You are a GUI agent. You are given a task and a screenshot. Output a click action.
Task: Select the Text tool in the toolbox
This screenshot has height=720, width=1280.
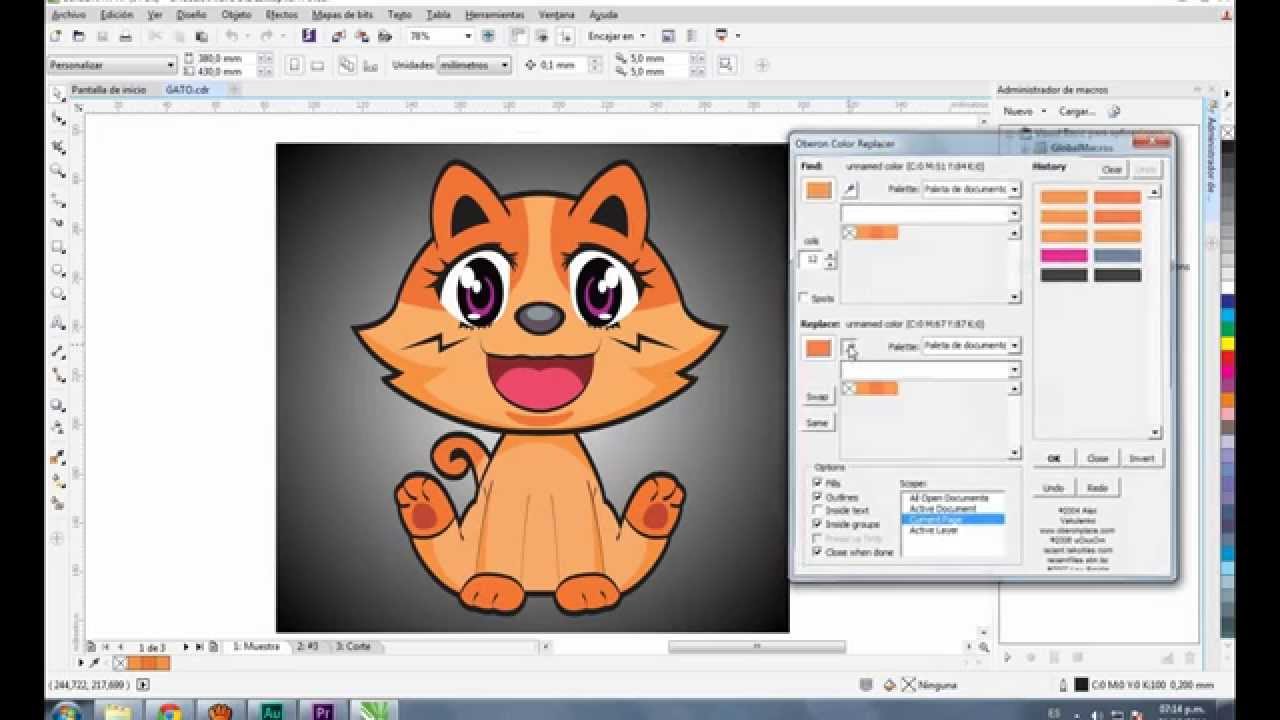[58, 324]
